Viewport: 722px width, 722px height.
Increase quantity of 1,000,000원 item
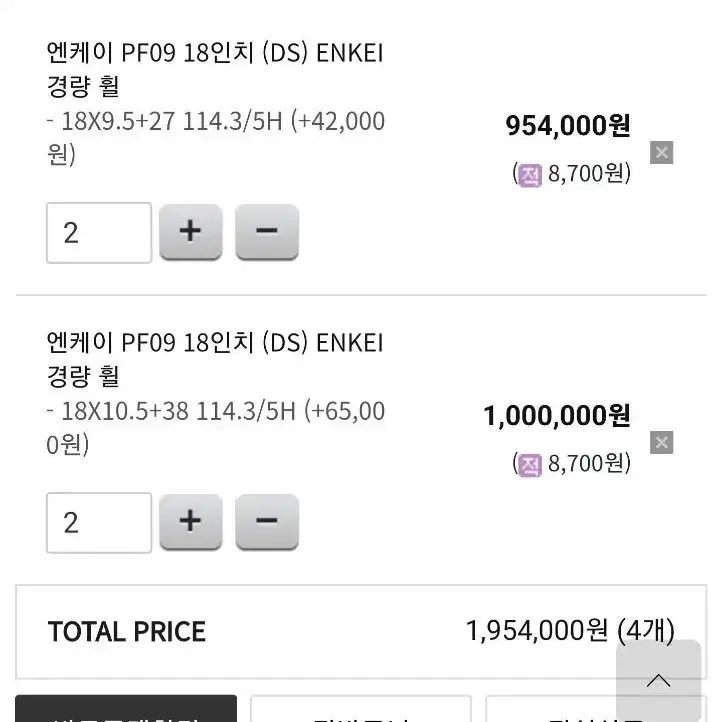(x=191, y=522)
